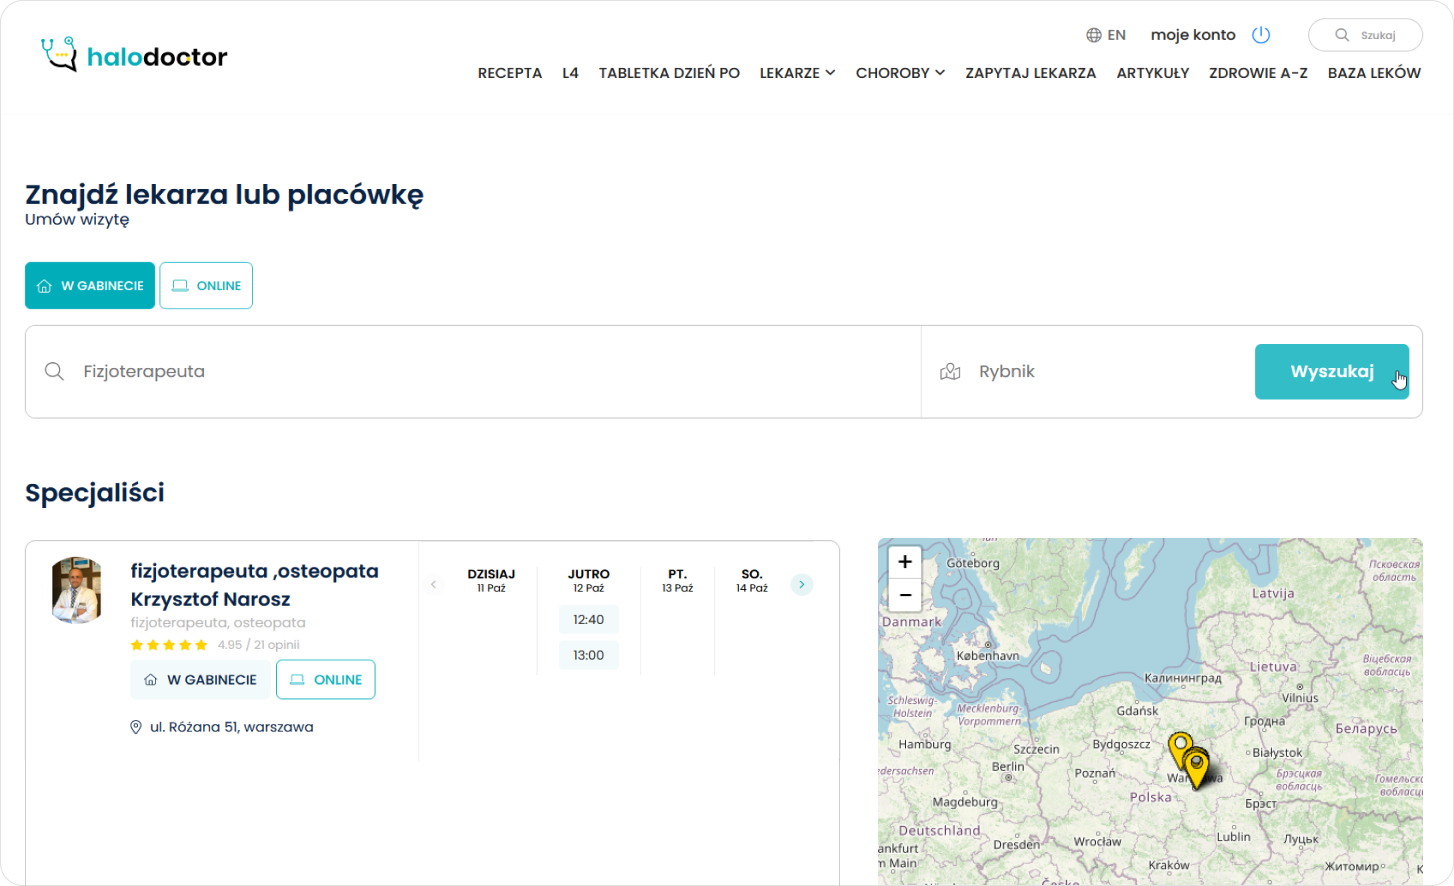
Task: Open the RECEPTA menu item
Action: (x=510, y=73)
